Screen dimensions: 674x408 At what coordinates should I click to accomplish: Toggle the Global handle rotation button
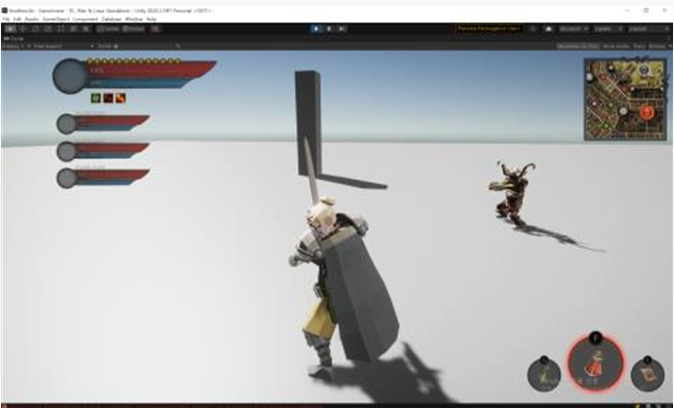pos(133,30)
